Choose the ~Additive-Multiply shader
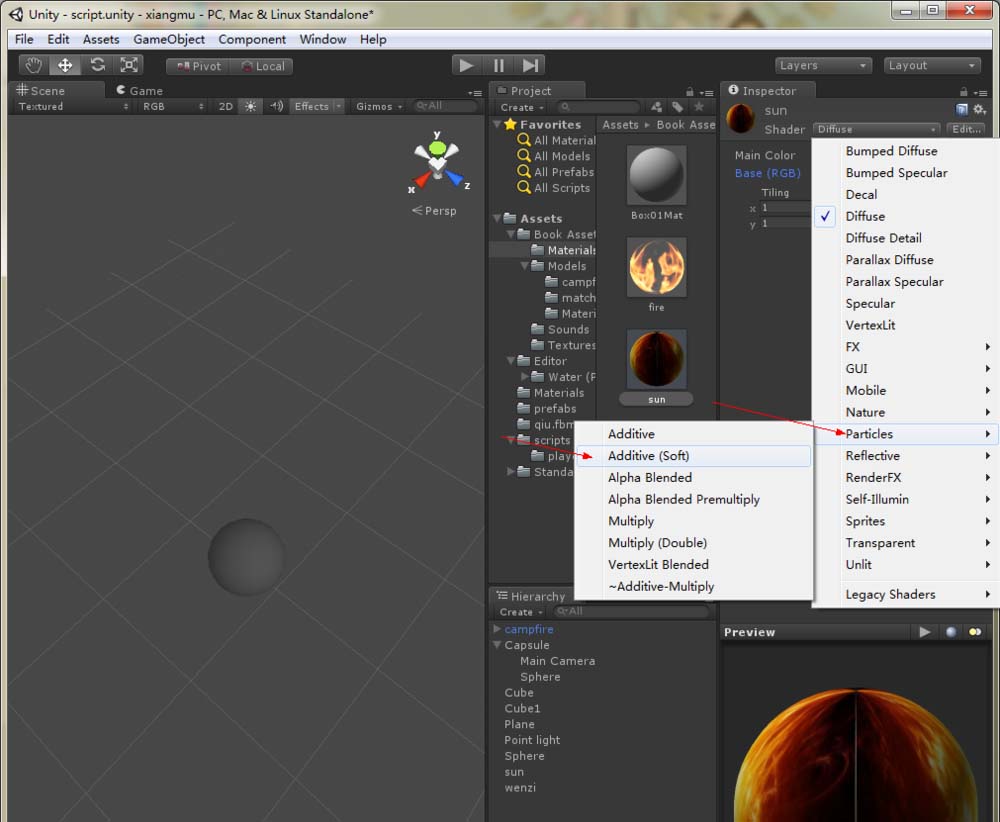 pos(693,587)
